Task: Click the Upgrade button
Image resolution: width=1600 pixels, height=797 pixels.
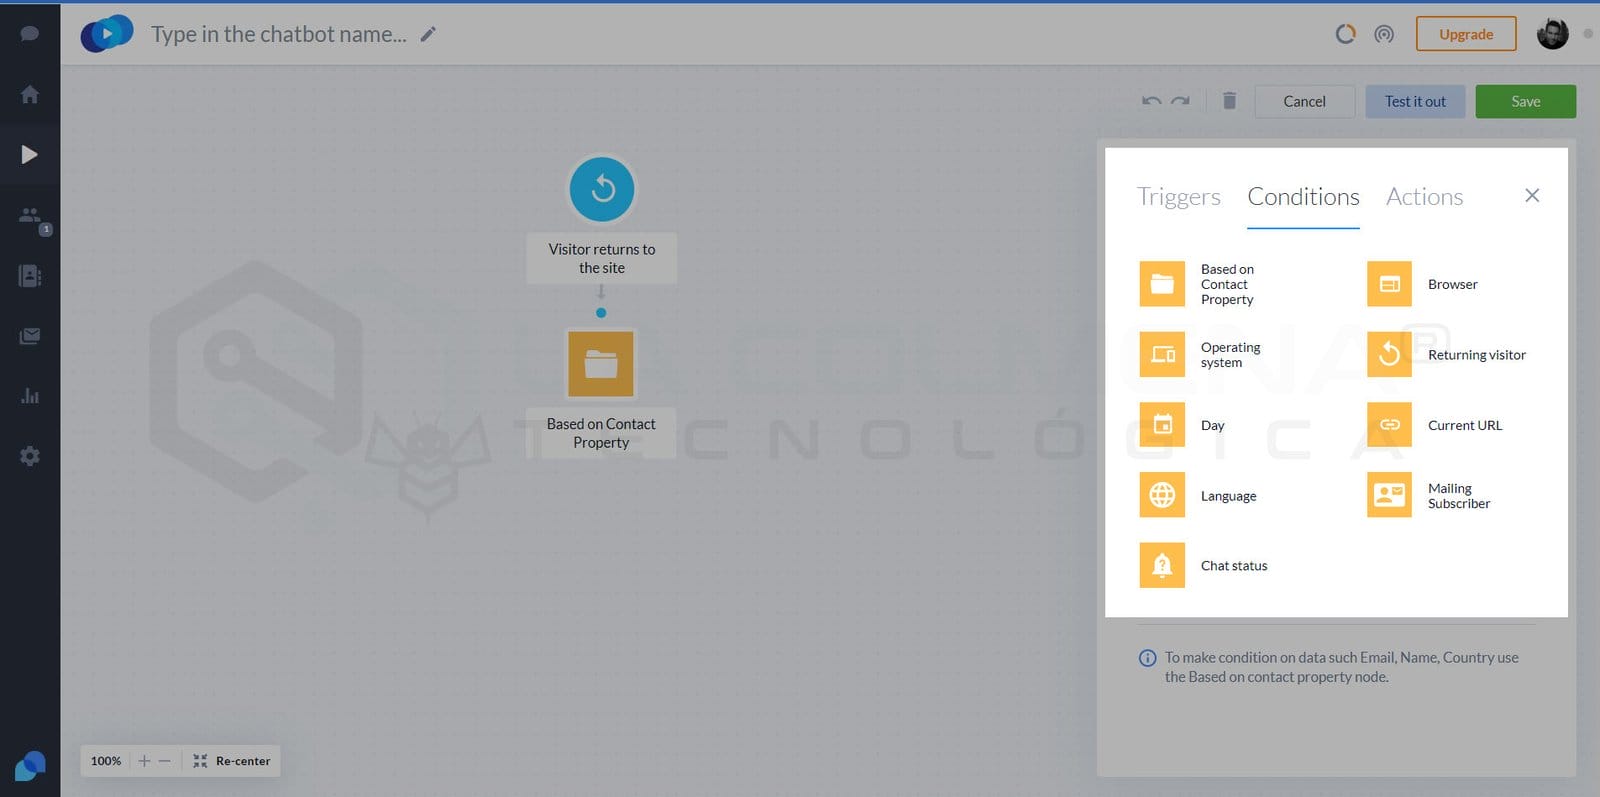Action: (1466, 34)
